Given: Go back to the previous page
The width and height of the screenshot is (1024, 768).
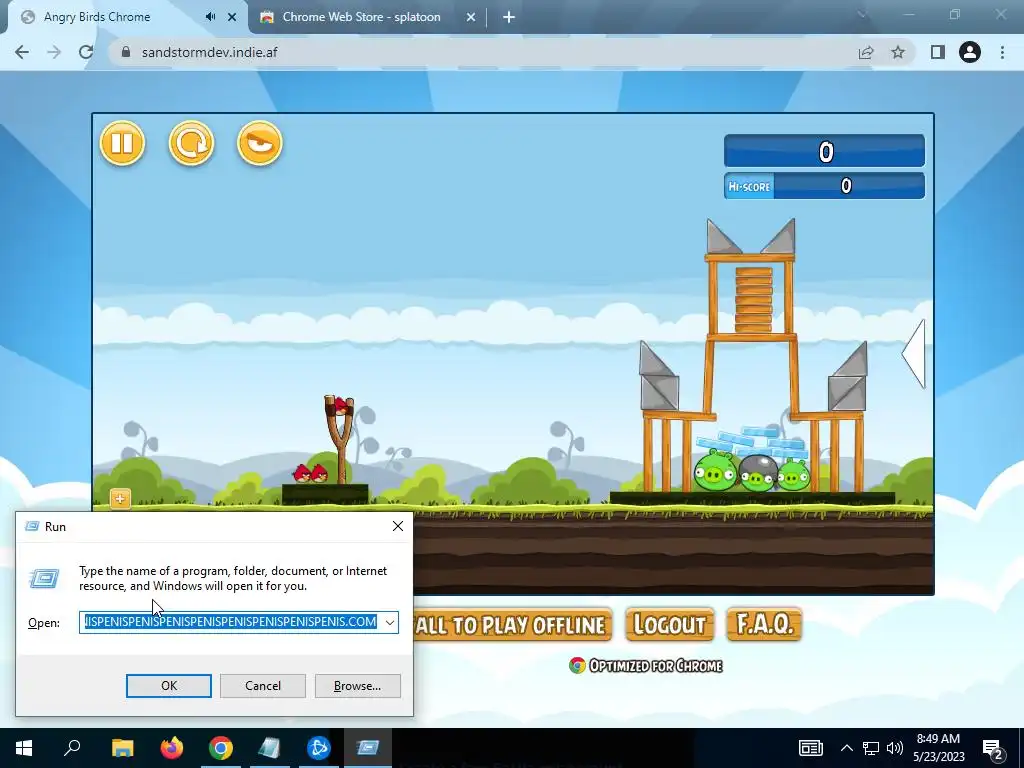Looking at the screenshot, I should pos(22,52).
